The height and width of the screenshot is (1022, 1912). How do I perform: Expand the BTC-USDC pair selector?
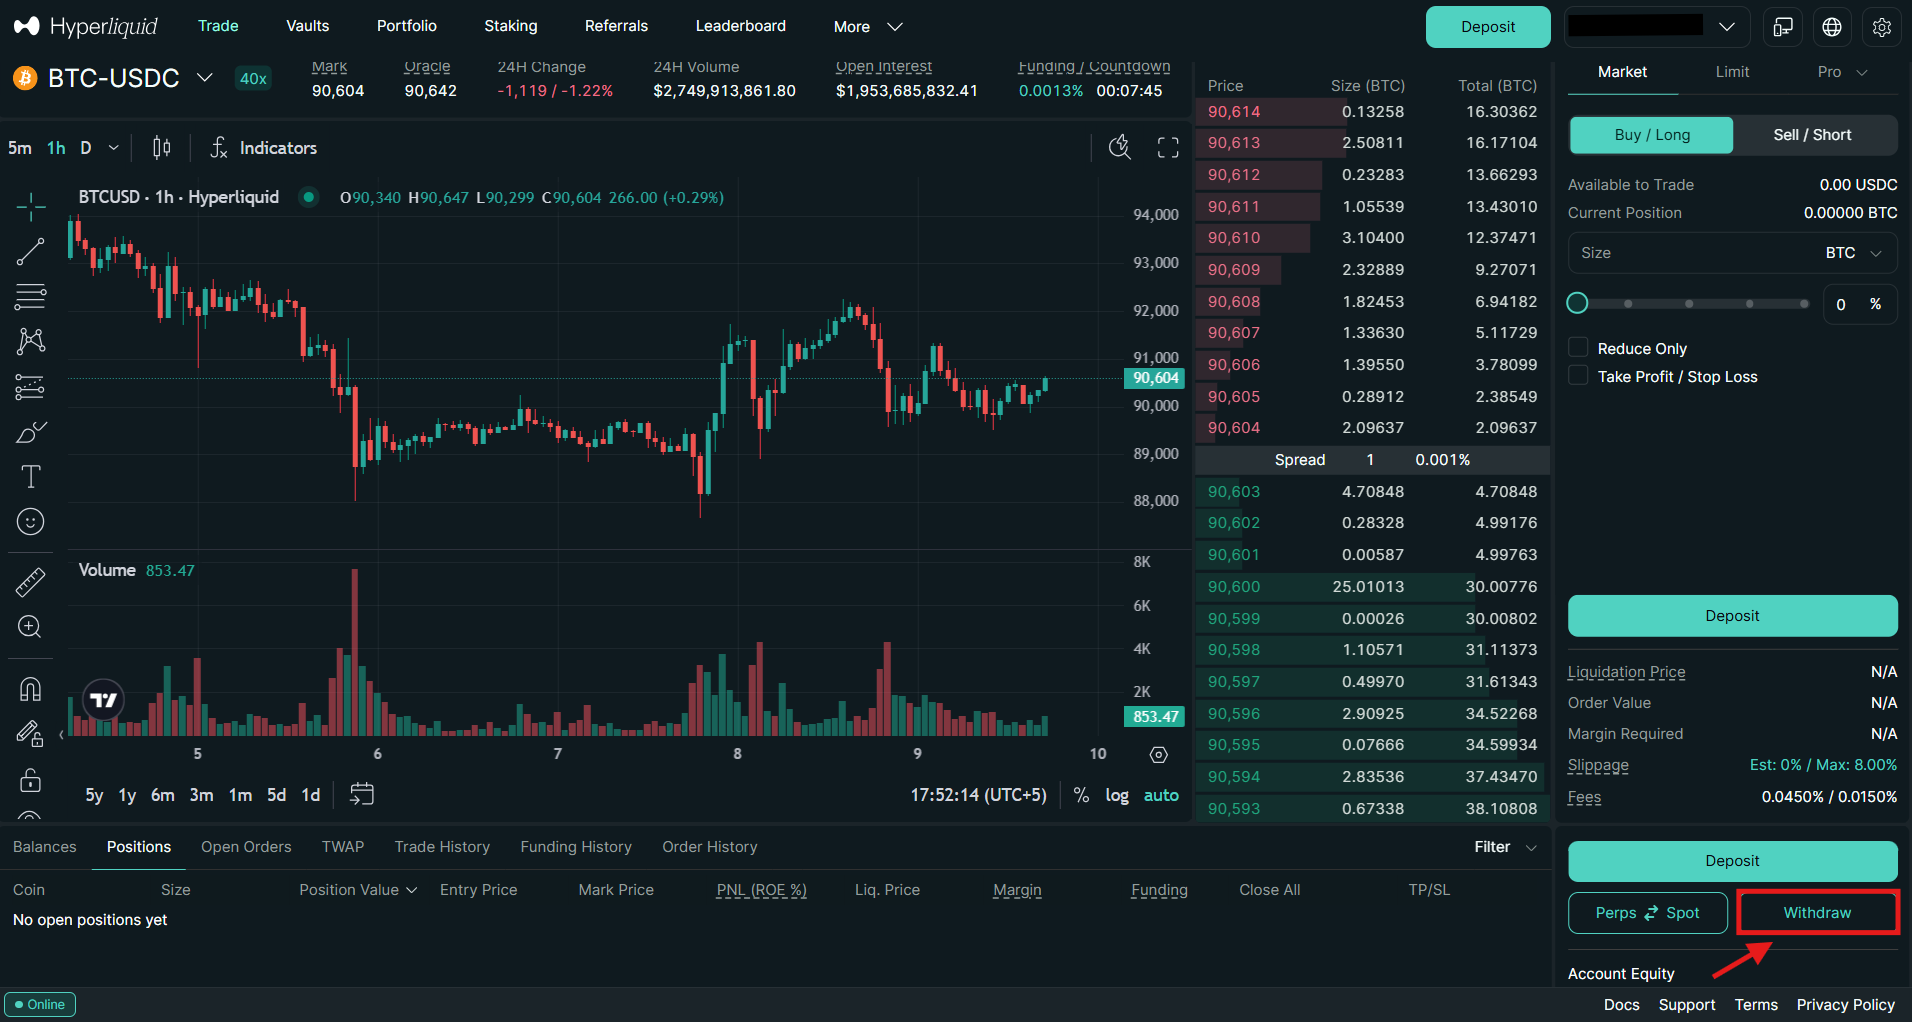tap(204, 78)
